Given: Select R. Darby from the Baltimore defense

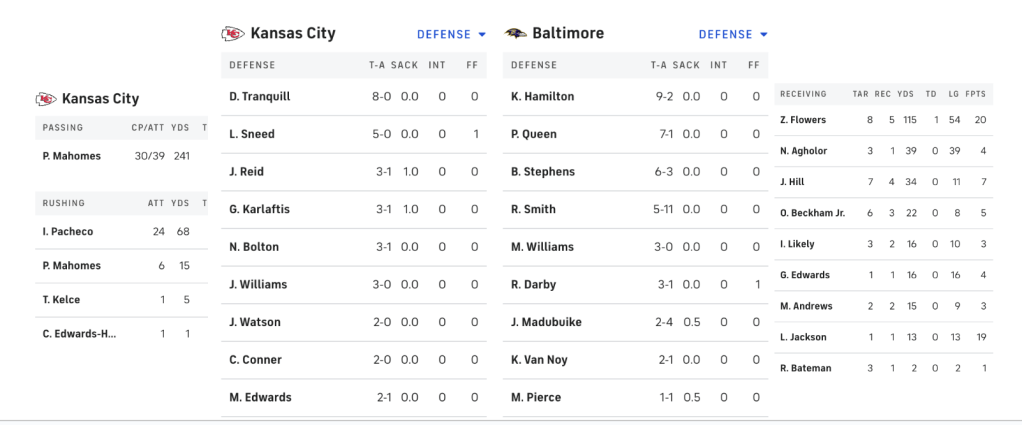Looking at the screenshot, I should pos(534,284).
